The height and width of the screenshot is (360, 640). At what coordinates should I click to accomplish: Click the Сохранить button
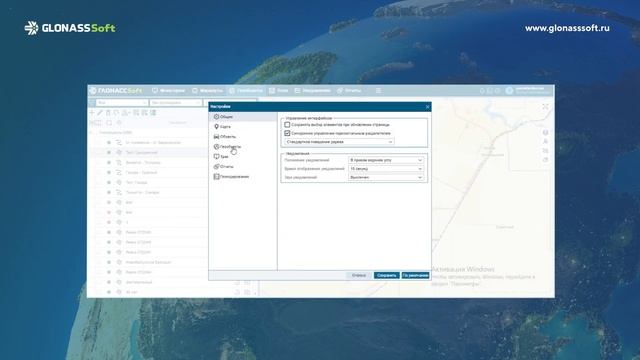pos(387,276)
